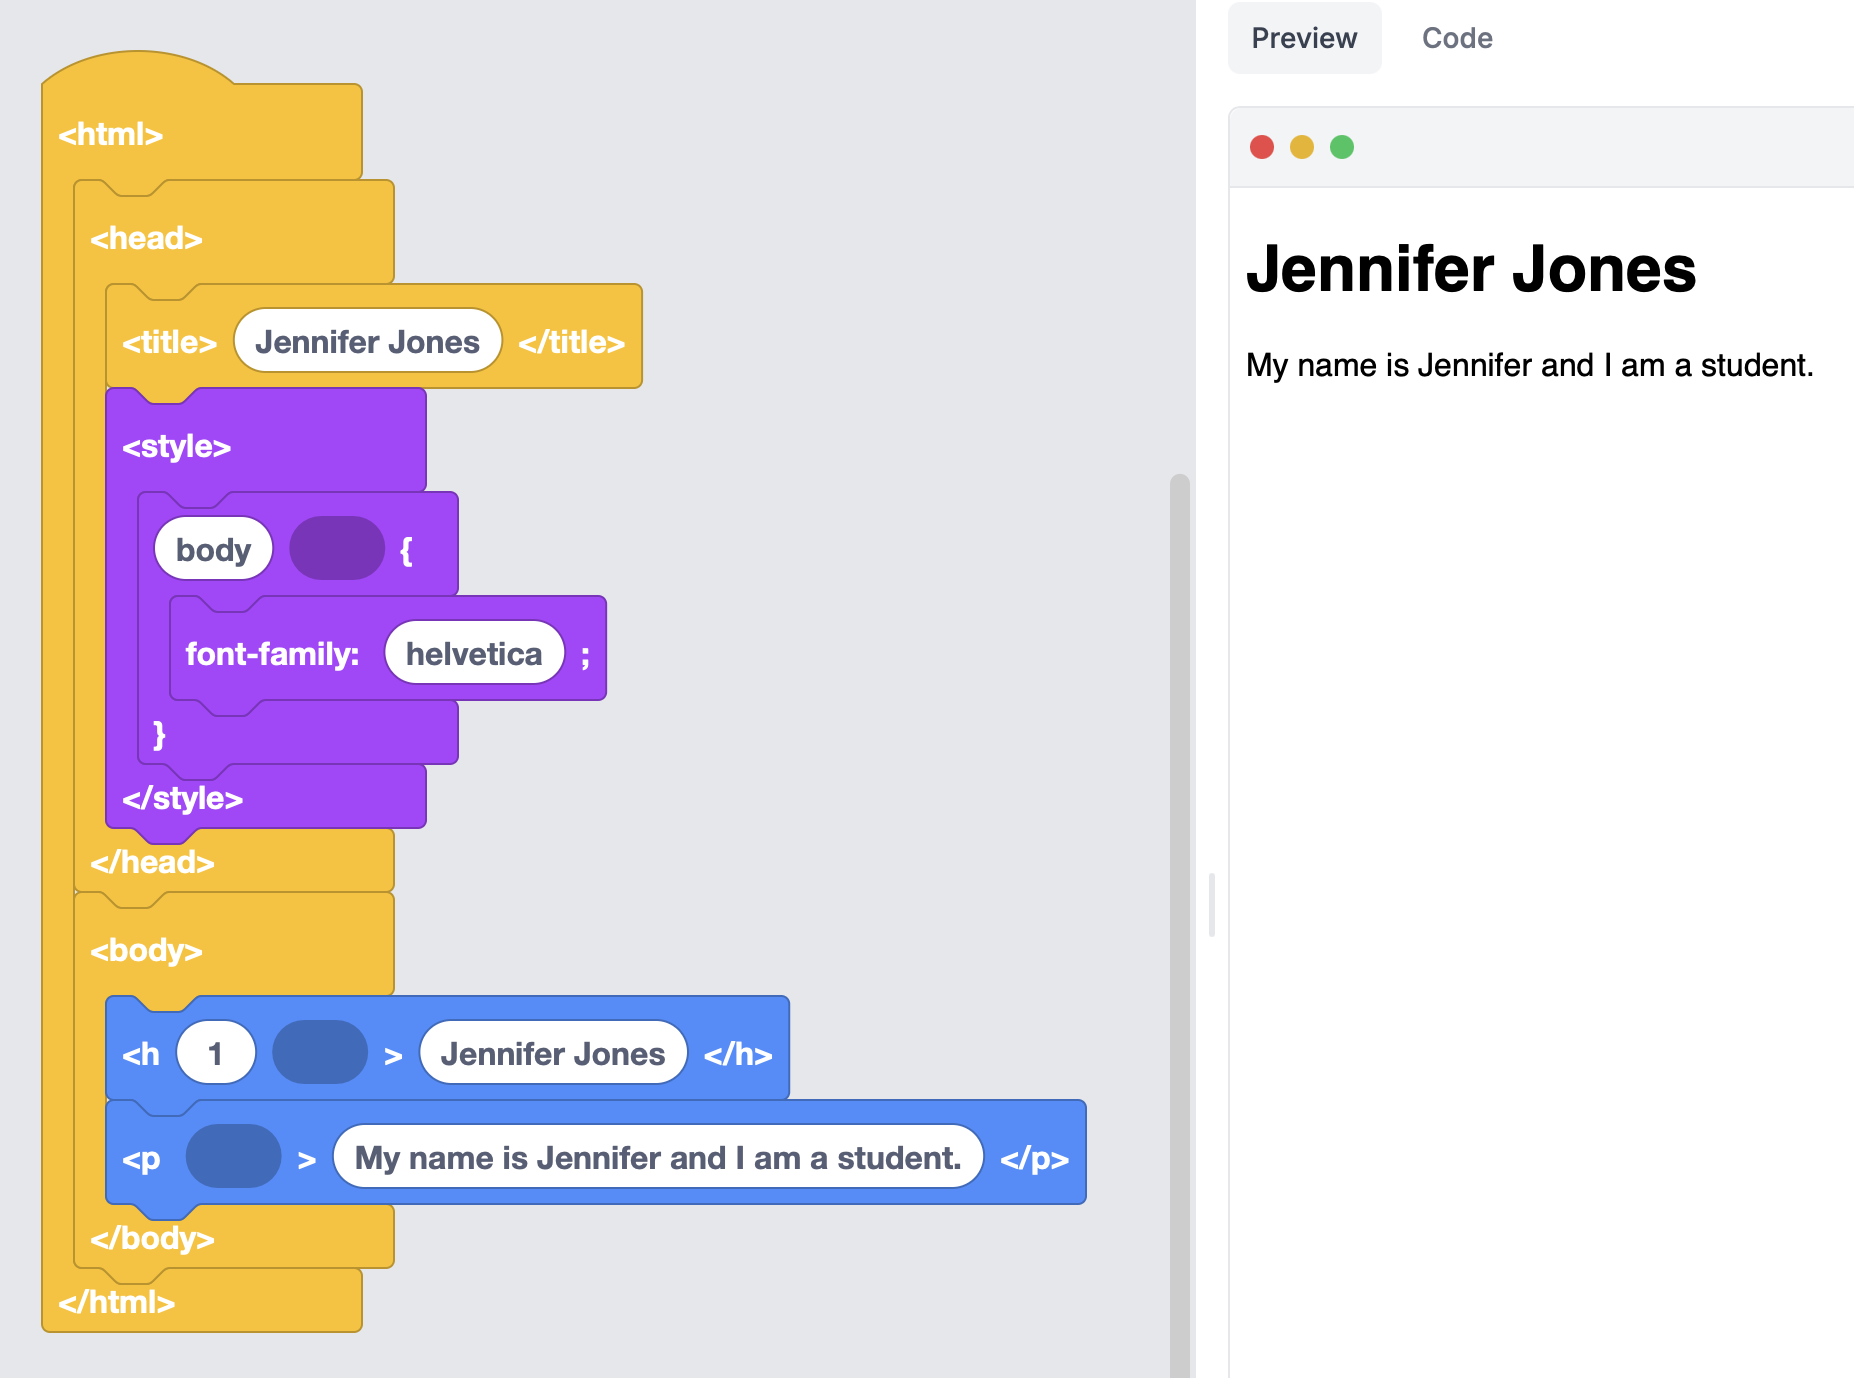Edit the title text field Jennifer Jones

tap(367, 342)
